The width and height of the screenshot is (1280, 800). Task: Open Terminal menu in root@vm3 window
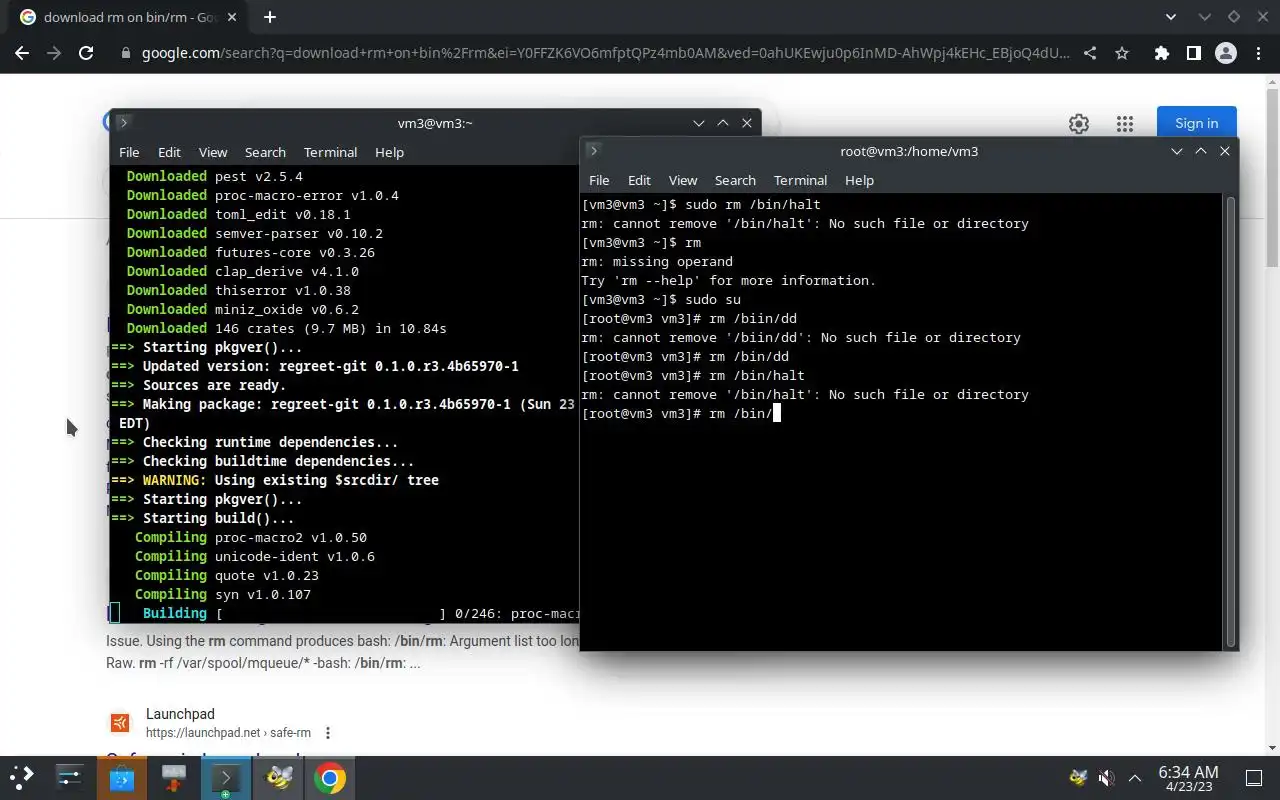800,180
